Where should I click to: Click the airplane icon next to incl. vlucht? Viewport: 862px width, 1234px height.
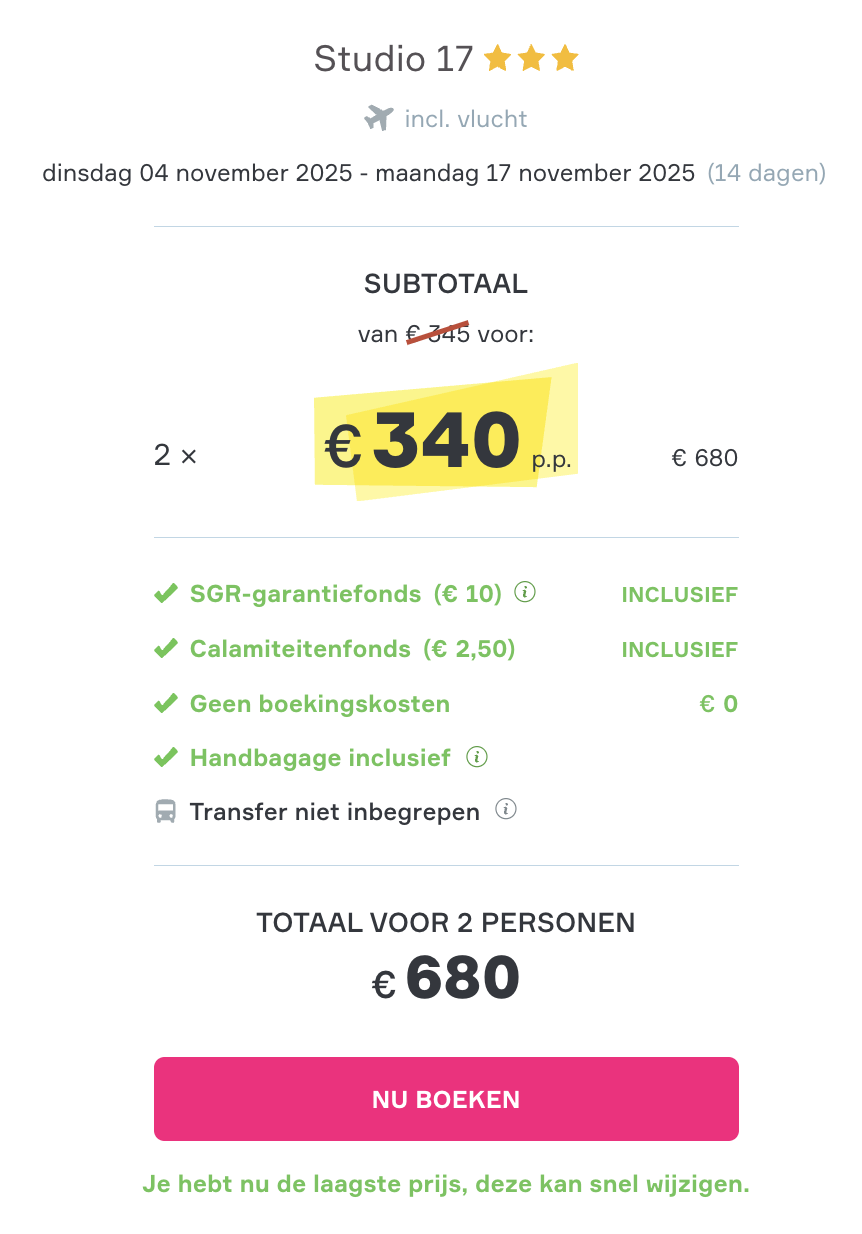pos(378,117)
